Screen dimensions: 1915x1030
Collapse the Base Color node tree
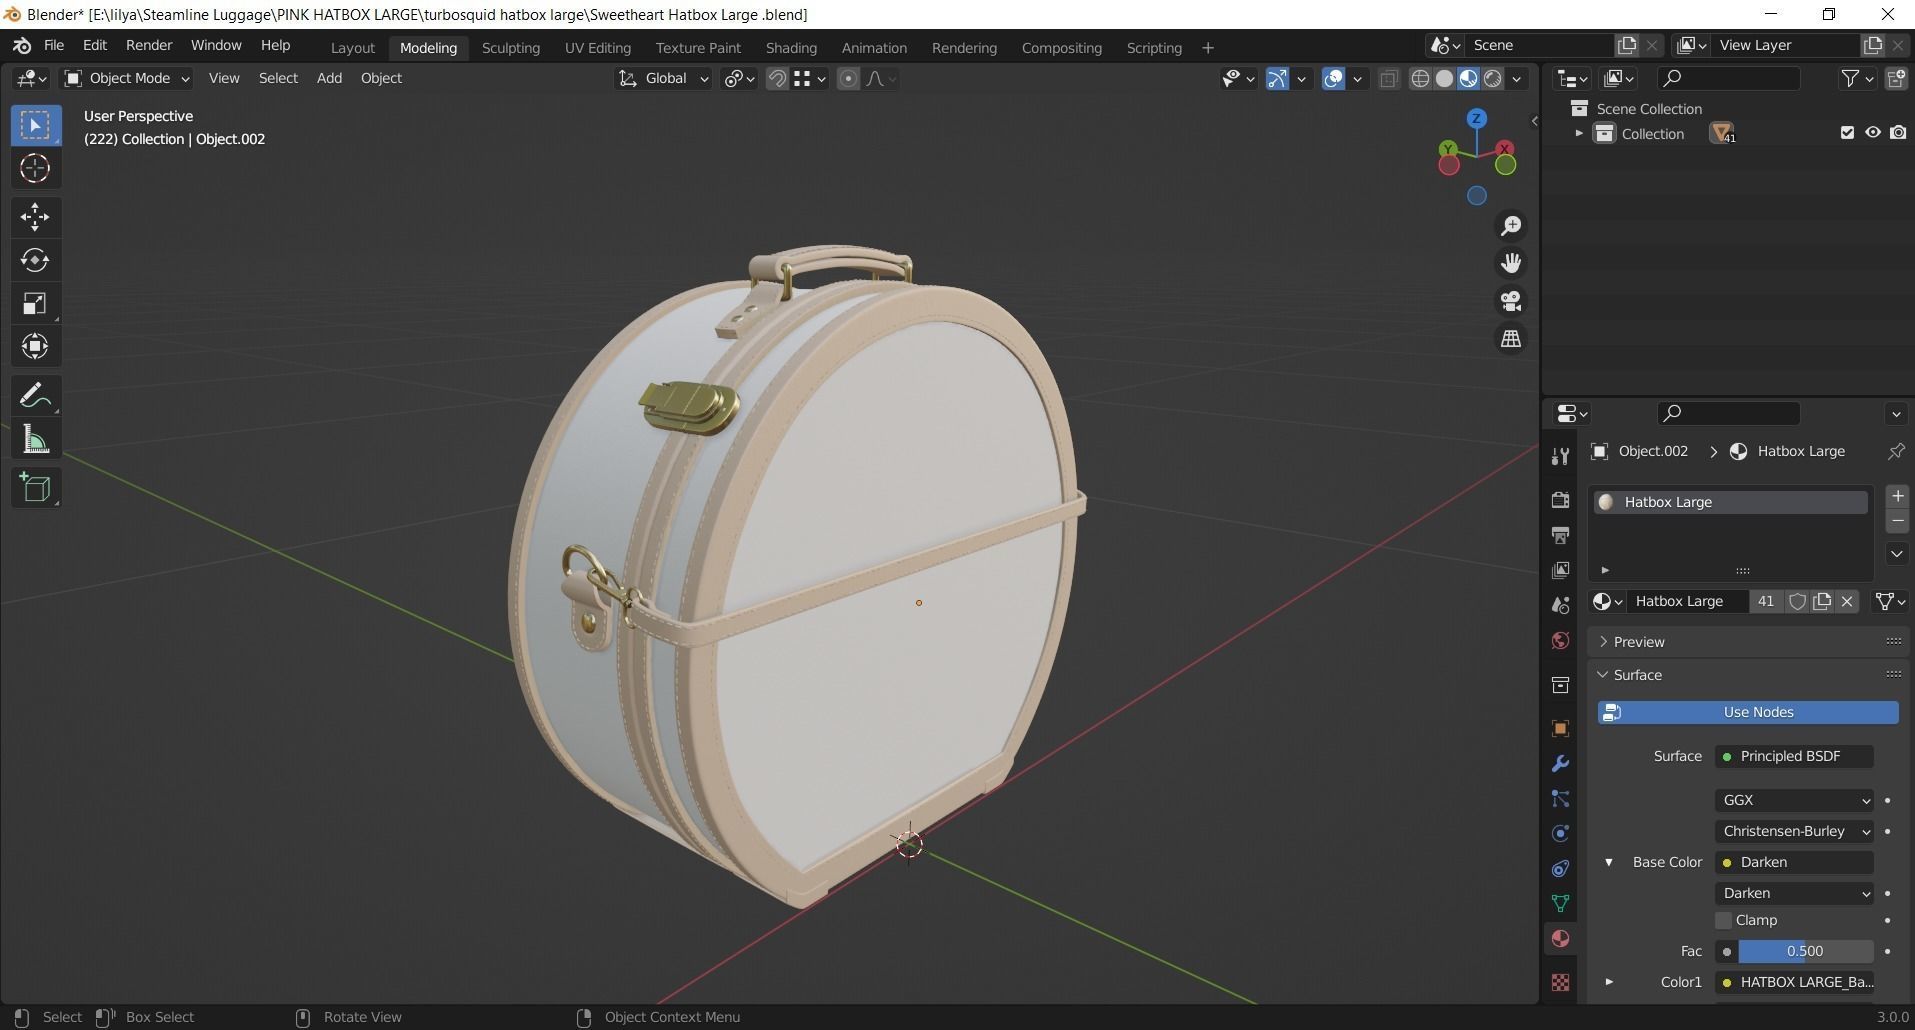[1609, 862]
